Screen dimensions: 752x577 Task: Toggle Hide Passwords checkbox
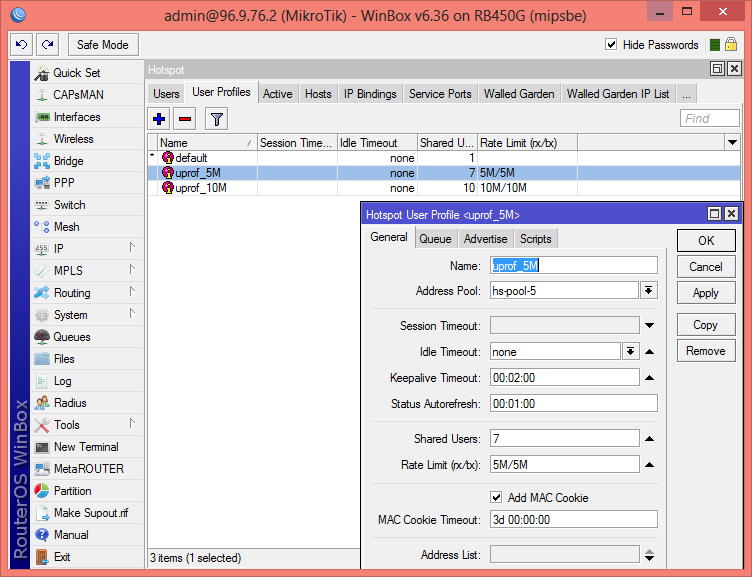611,45
